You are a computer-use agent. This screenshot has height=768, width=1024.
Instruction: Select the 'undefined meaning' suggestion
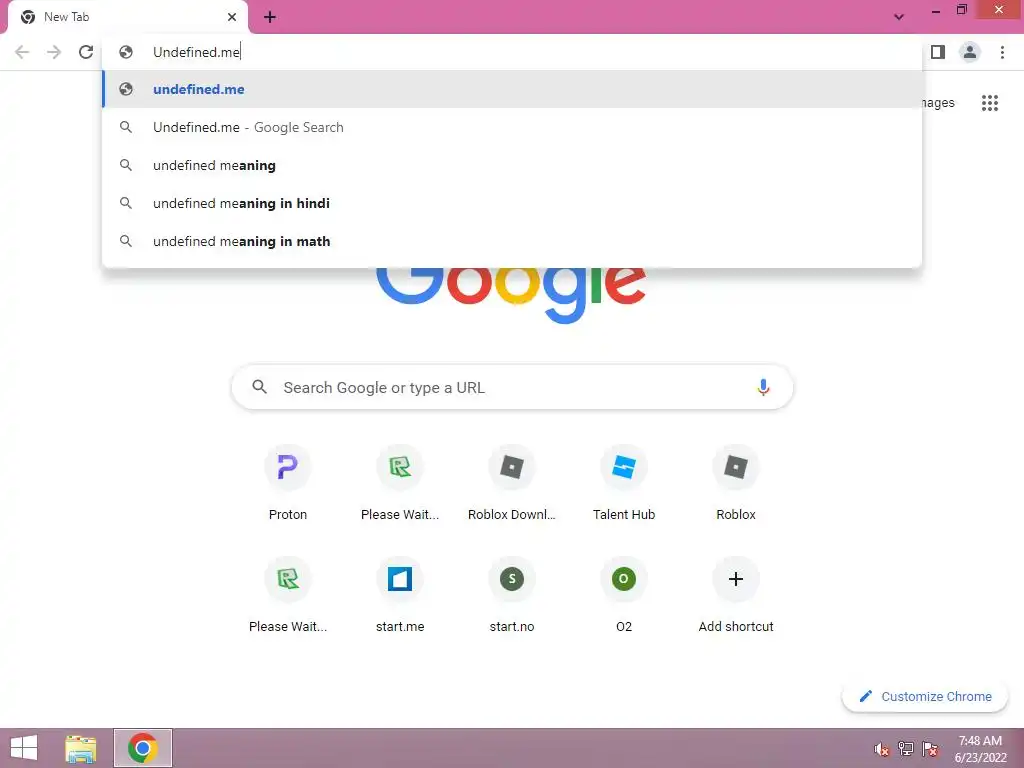[512, 165]
